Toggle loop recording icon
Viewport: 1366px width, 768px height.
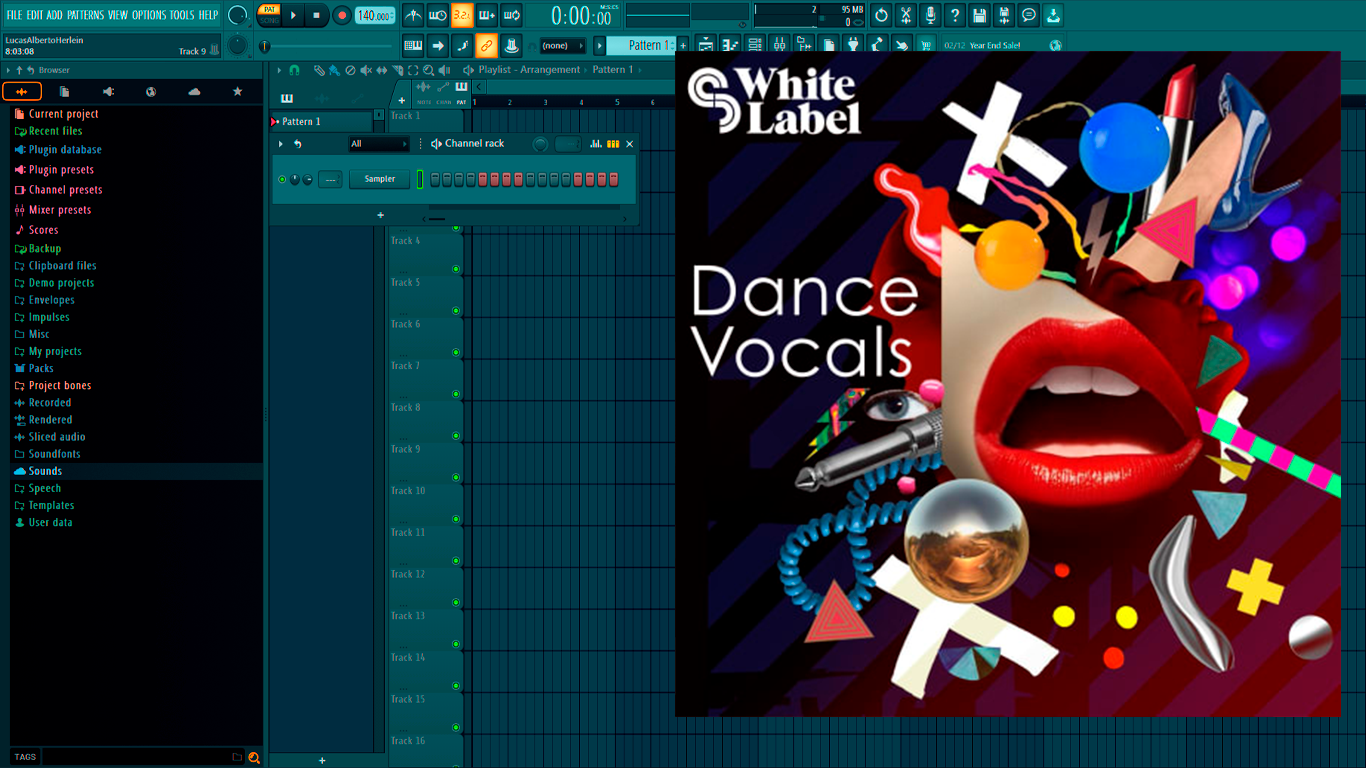click(x=511, y=15)
